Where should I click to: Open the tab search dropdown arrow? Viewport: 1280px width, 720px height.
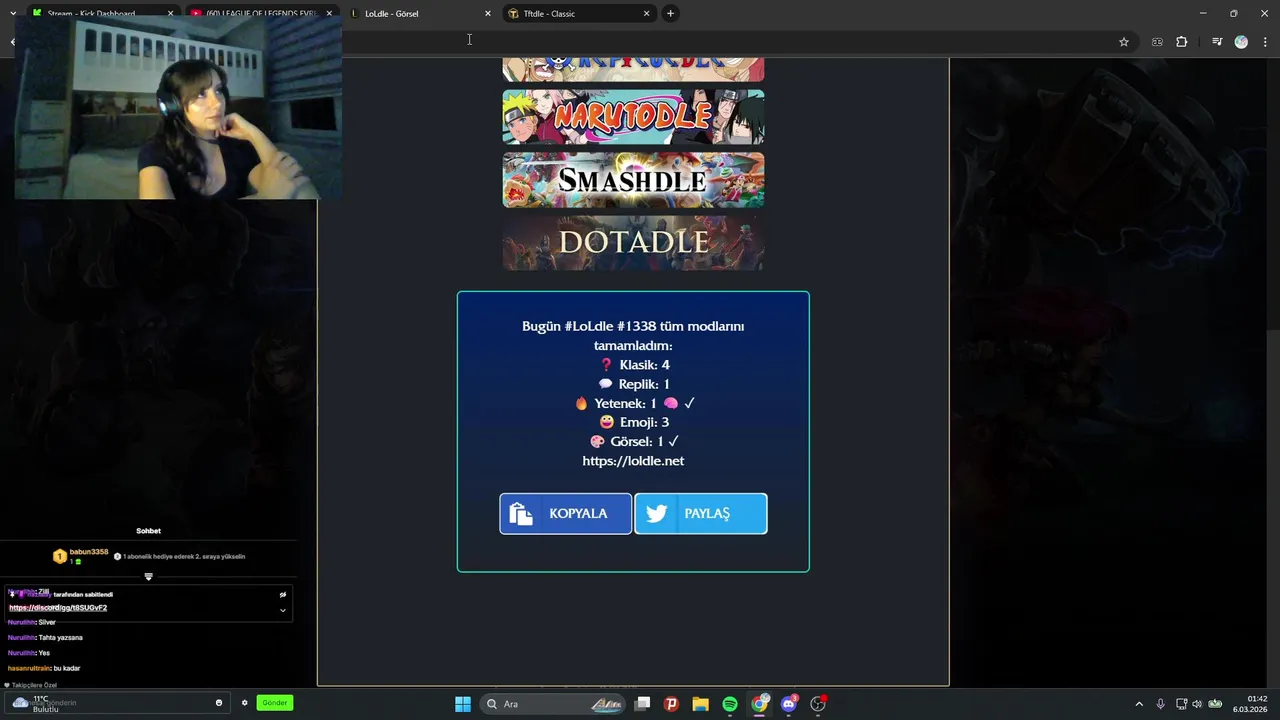[12, 14]
